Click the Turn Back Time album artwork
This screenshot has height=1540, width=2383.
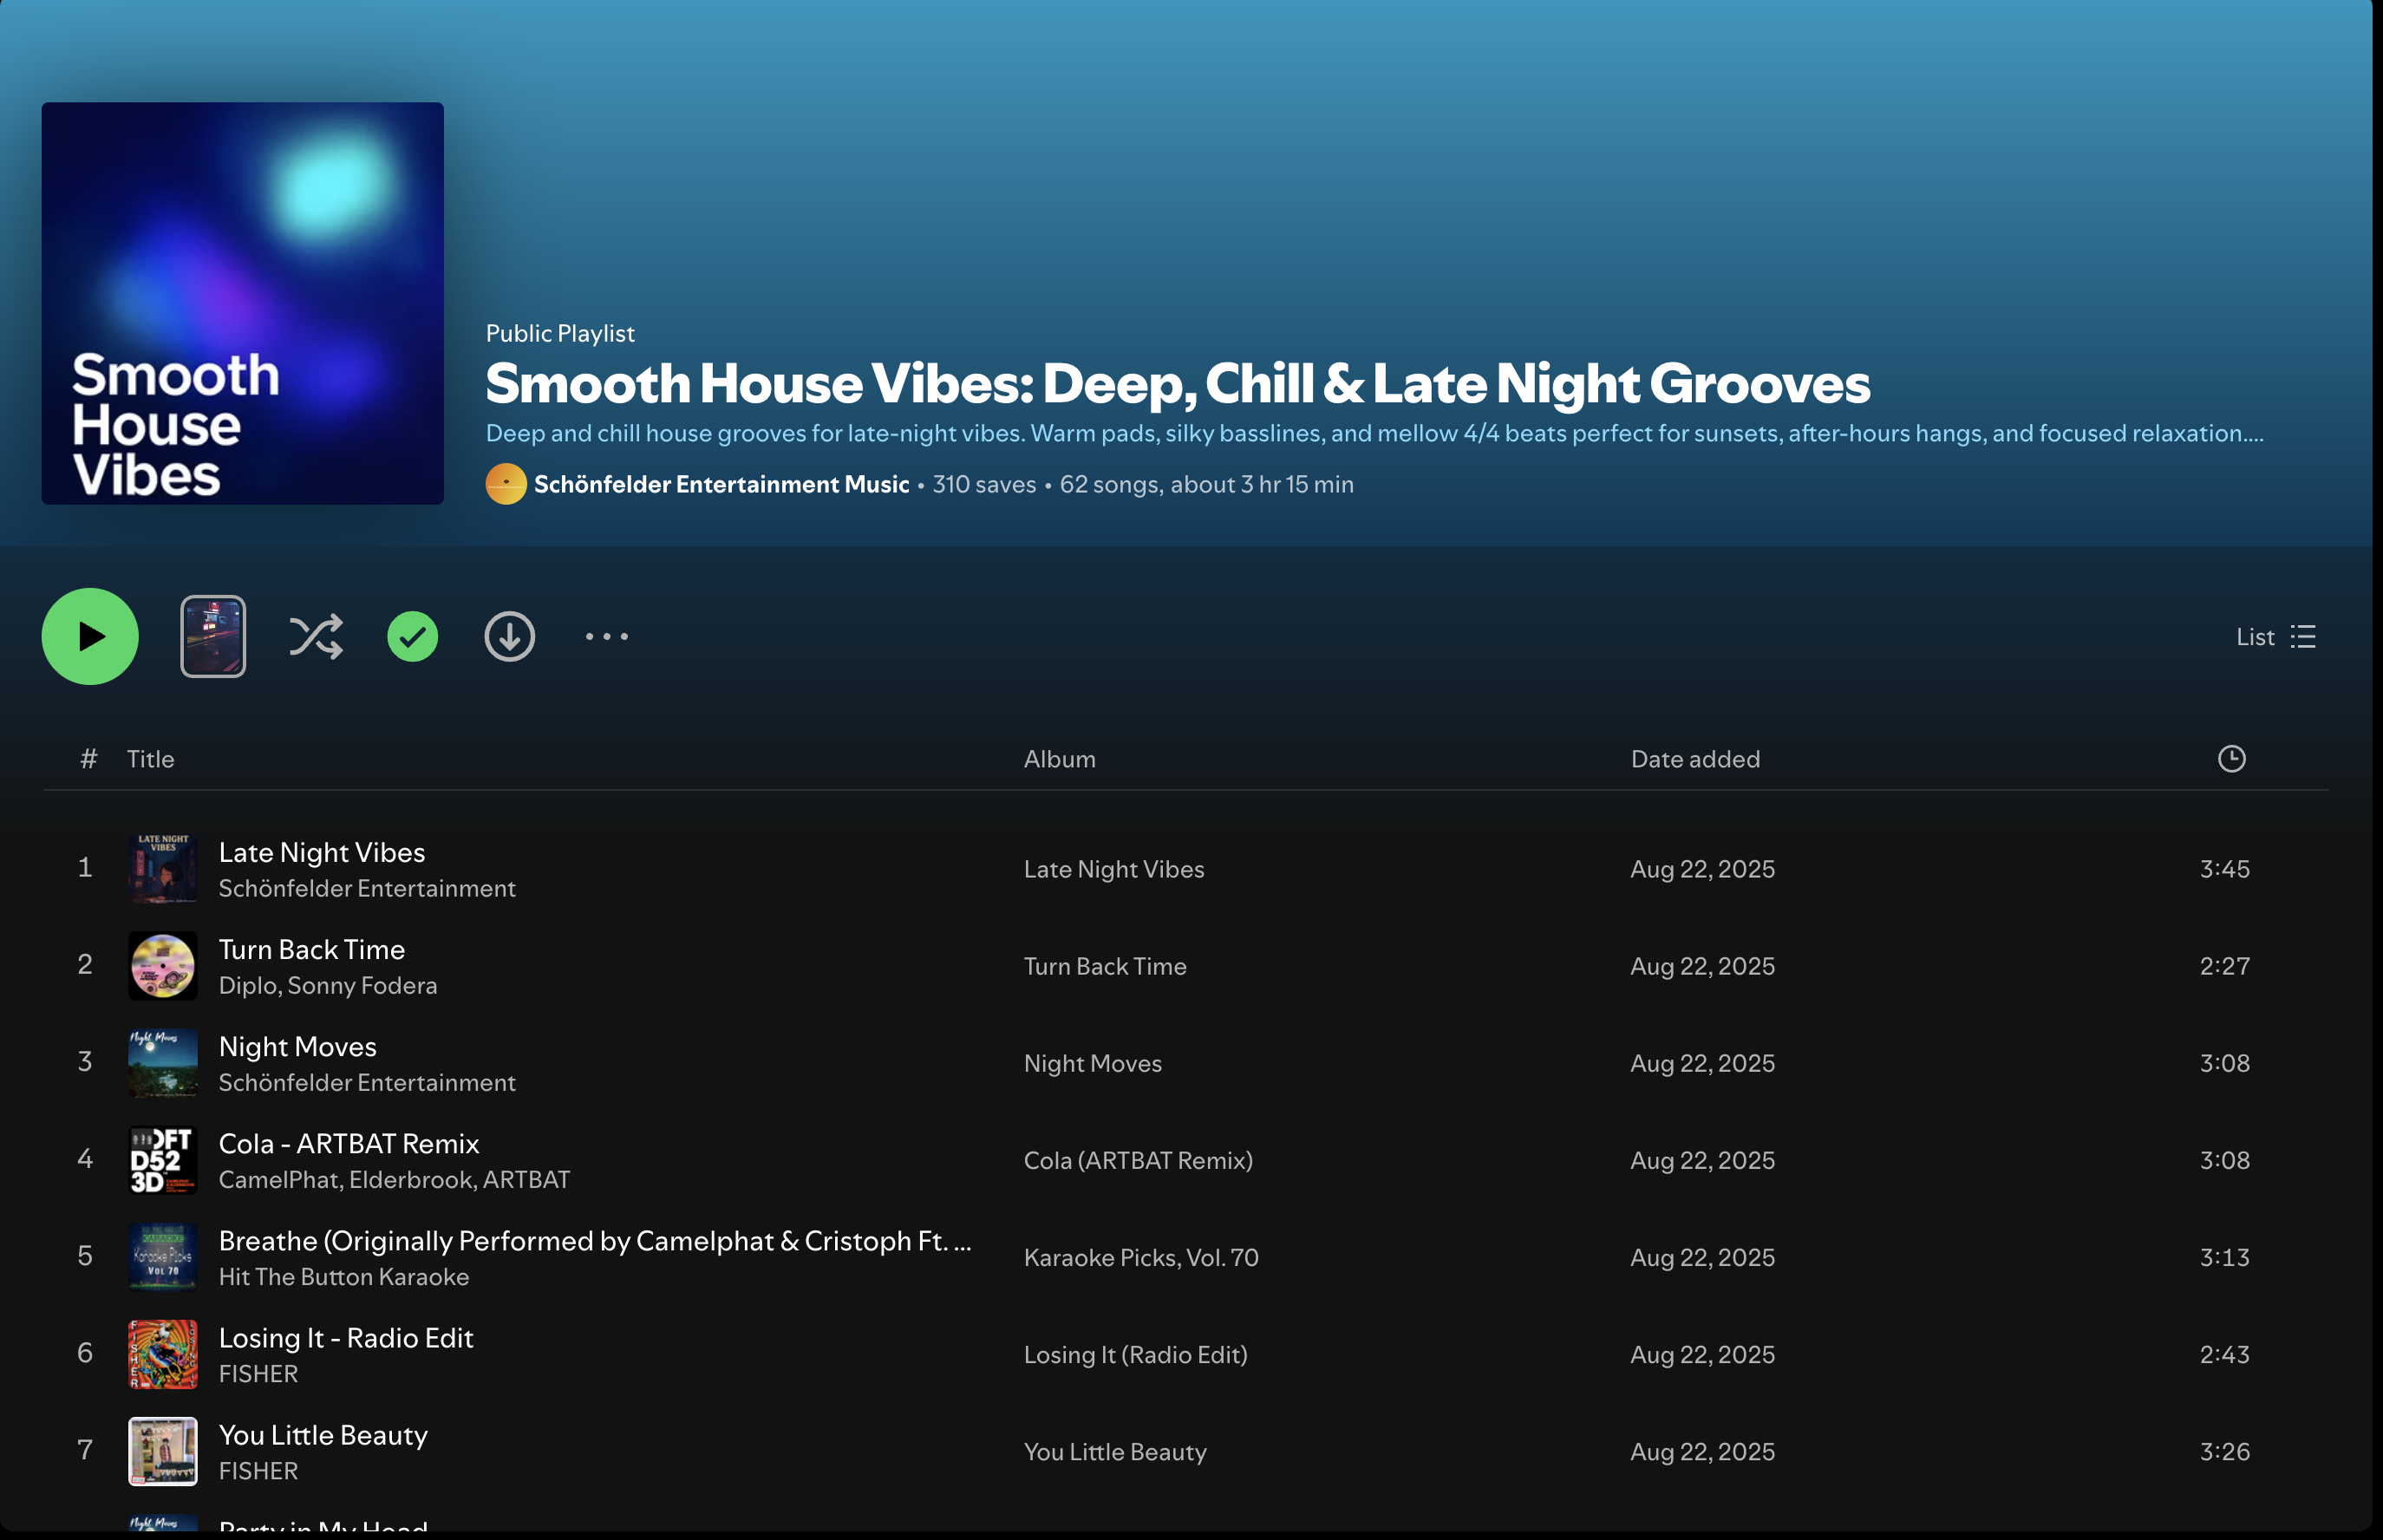pos(163,966)
